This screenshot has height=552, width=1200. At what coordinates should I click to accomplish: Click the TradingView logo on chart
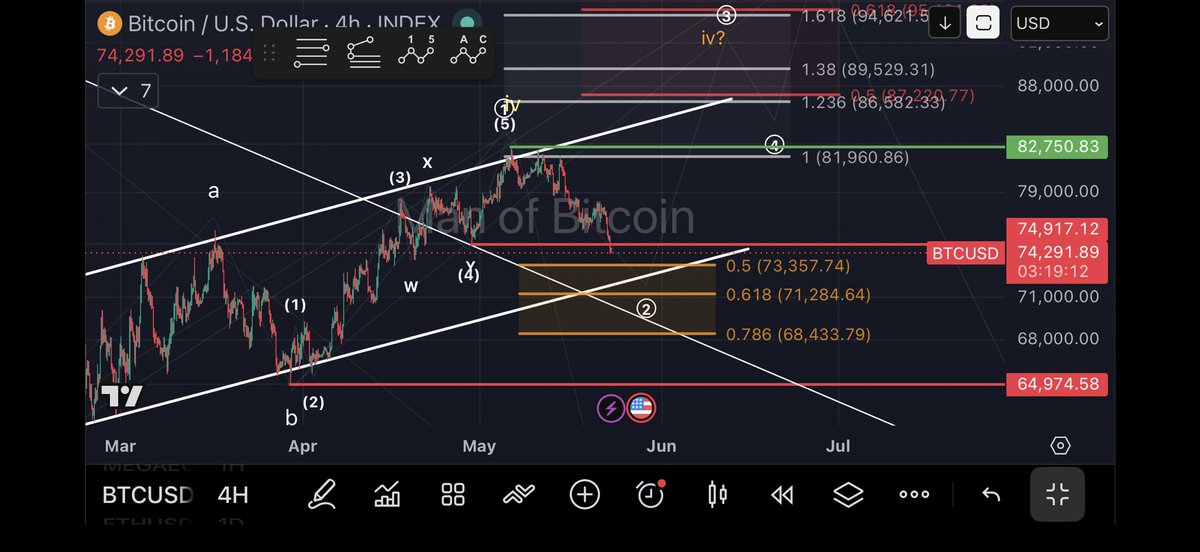(x=123, y=397)
